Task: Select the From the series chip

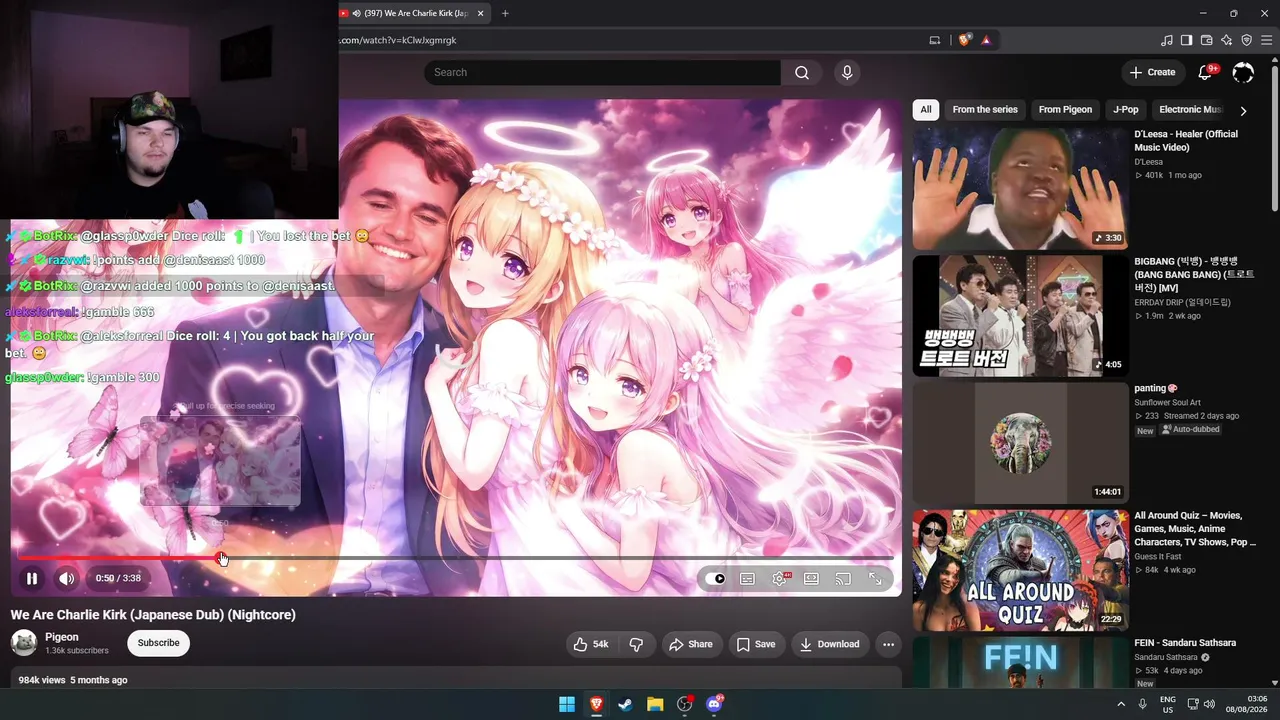Action: click(x=985, y=110)
